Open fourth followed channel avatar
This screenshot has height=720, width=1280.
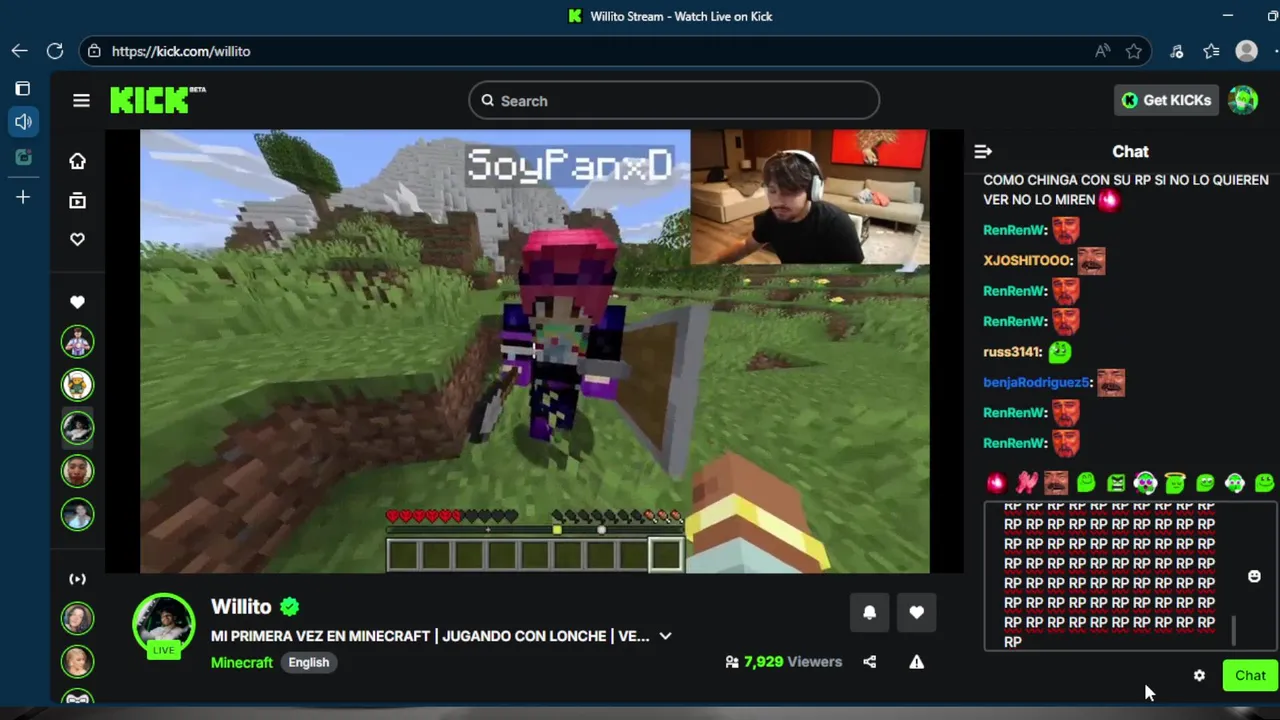(77, 471)
